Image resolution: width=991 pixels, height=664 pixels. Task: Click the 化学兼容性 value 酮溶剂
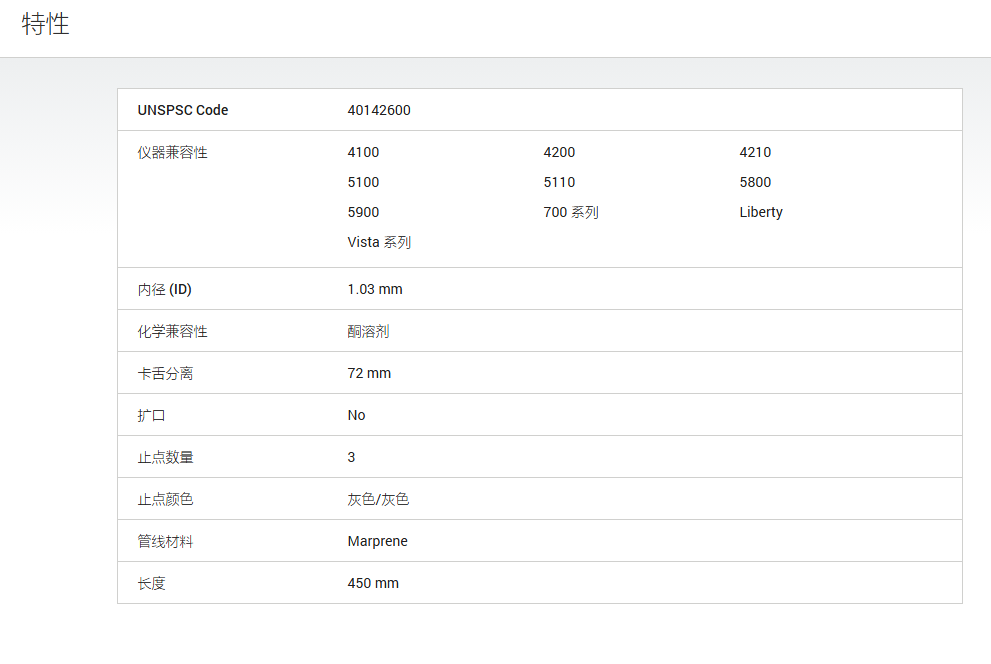pos(368,331)
